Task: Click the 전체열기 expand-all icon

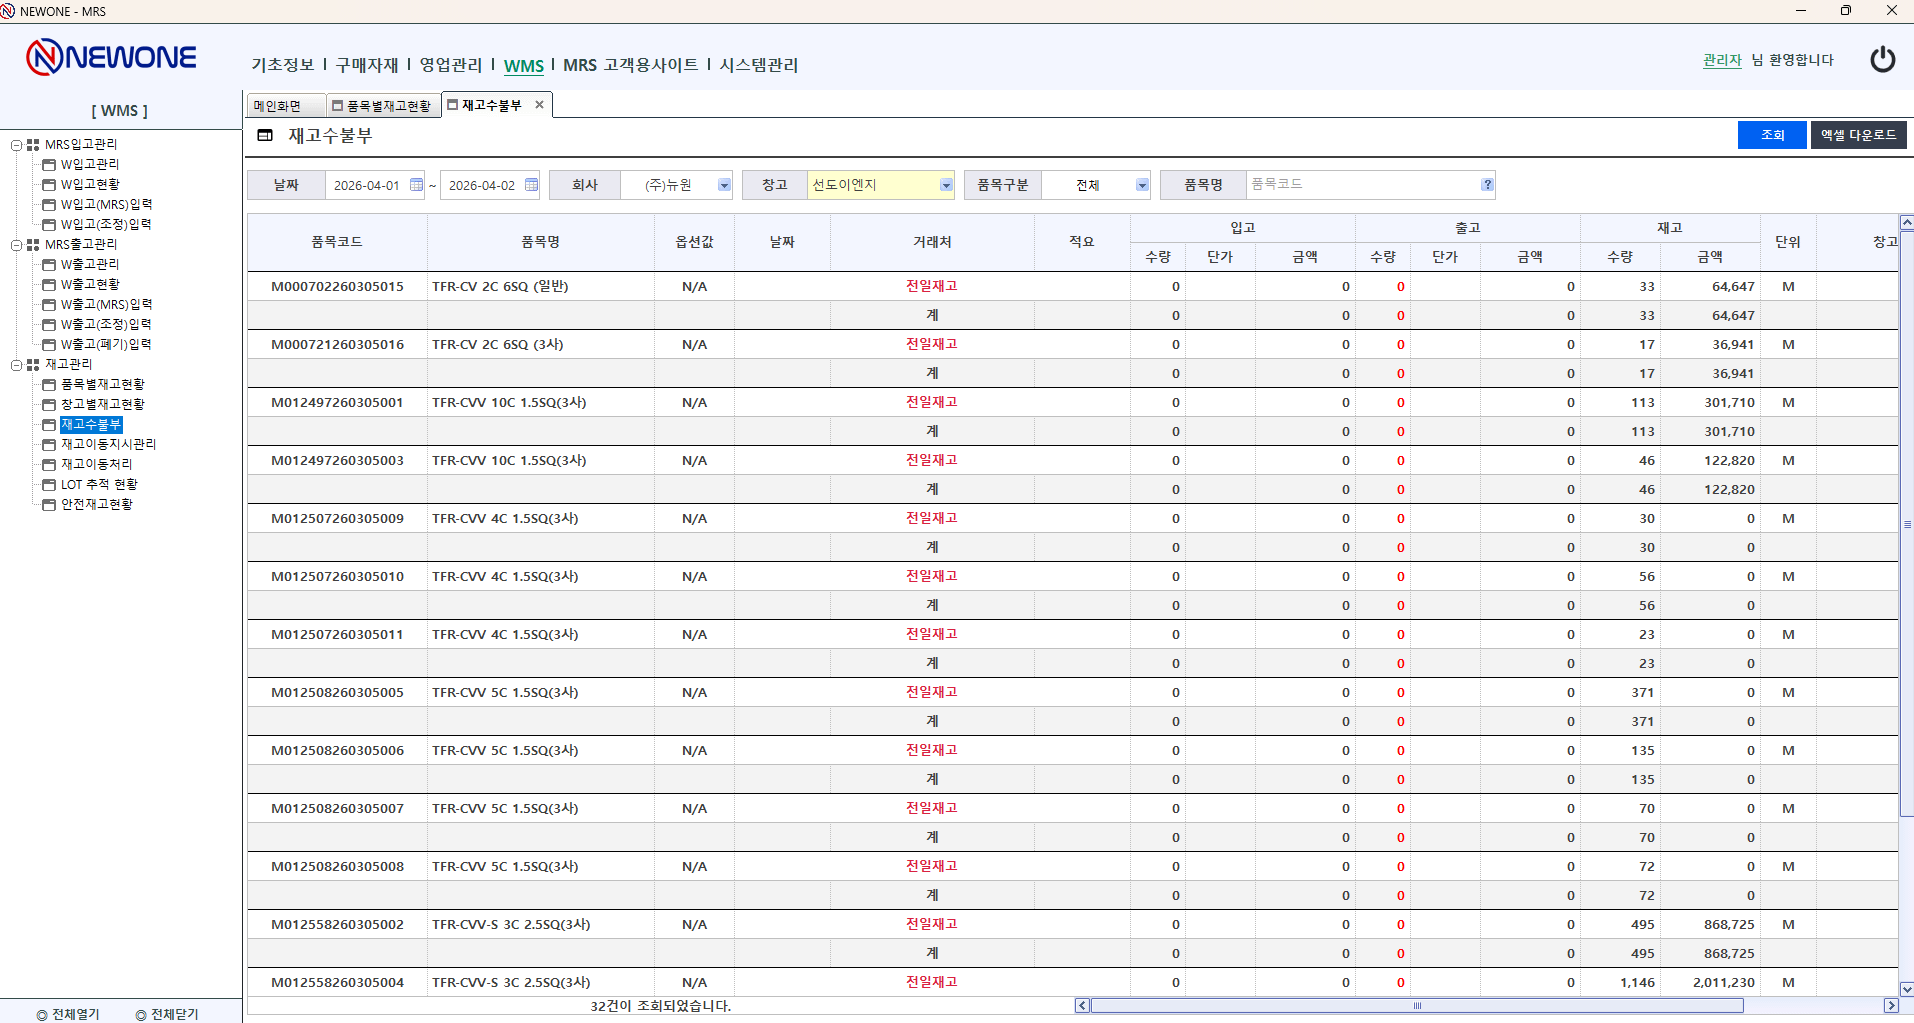Action: click(x=42, y=1014)
